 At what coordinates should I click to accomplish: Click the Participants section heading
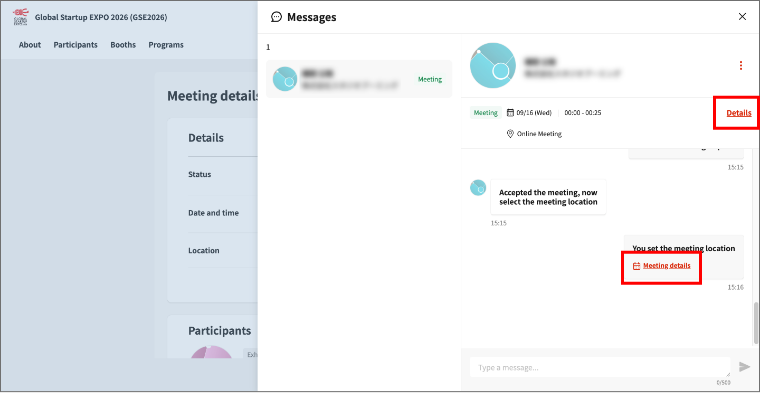[220, 330]
